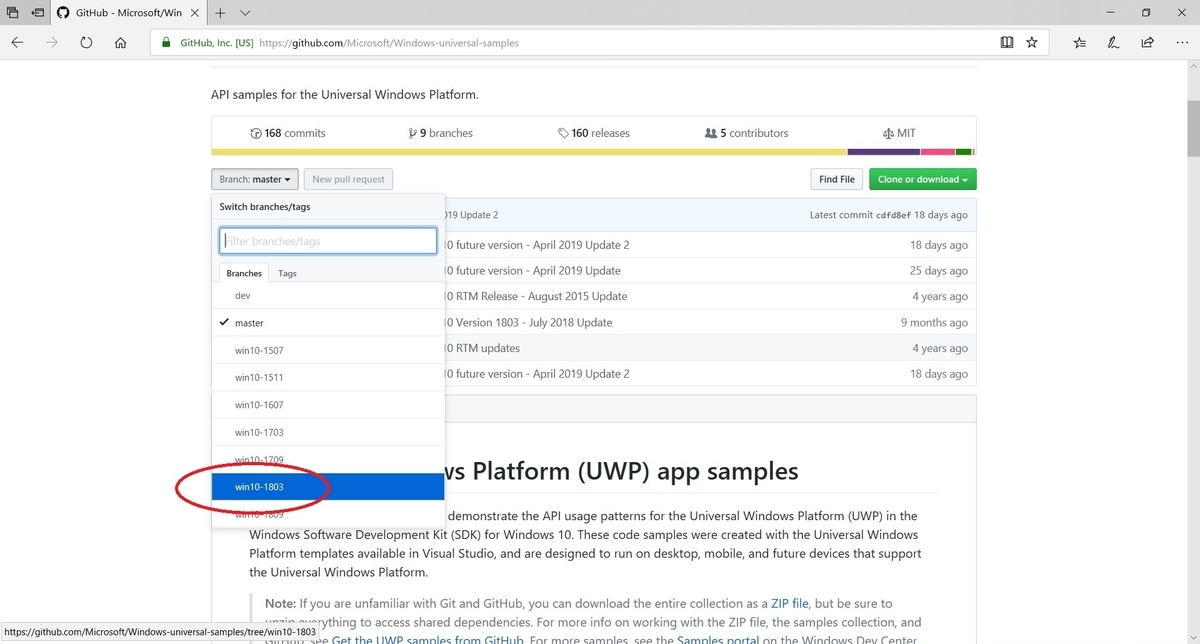Open Get the UWP samples from GitHub link
This screenshot has height=644, width=1200.
pos(428,639)
